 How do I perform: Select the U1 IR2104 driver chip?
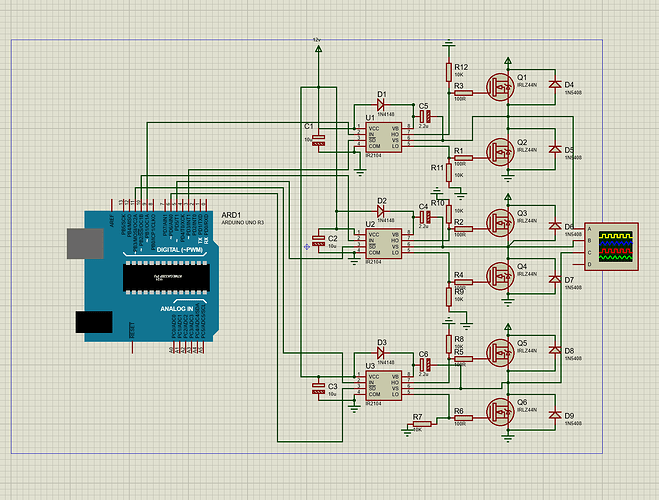pos(384,138)
